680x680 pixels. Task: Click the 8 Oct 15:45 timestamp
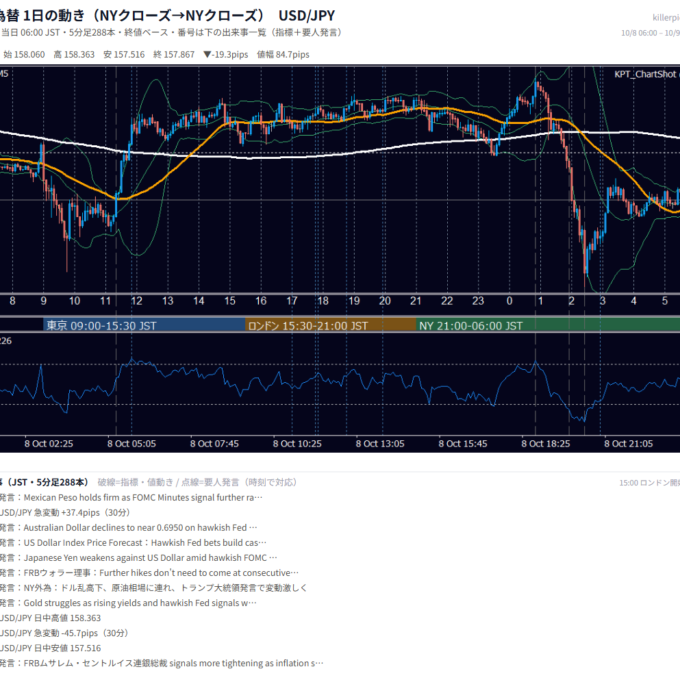[463, 444]
